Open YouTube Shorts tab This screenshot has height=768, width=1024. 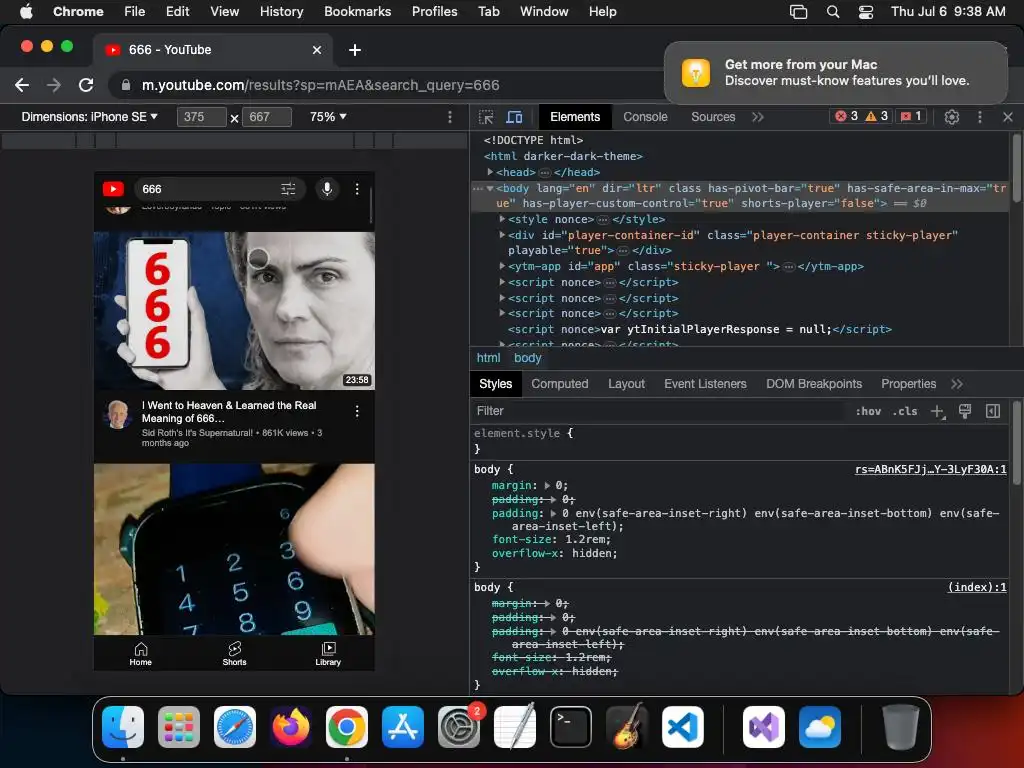(x=234, y=654)
